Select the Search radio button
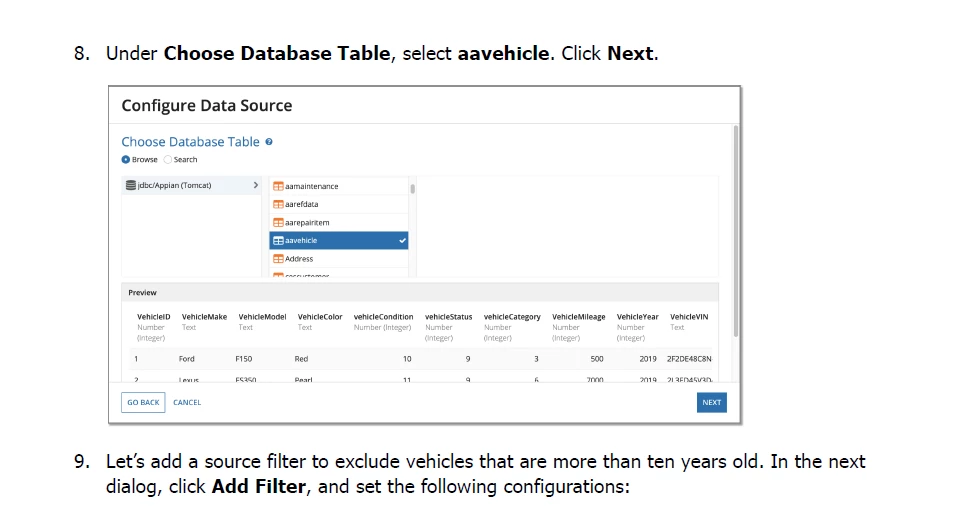This screenshot has width=965, height=519. click(x=167, y=159)
